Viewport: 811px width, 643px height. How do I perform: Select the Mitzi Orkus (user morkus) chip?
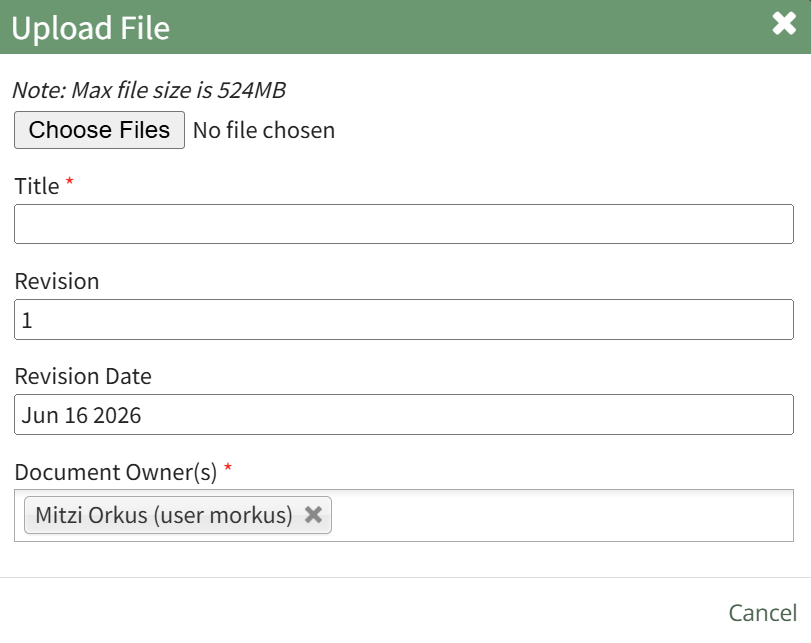[164, 515]
